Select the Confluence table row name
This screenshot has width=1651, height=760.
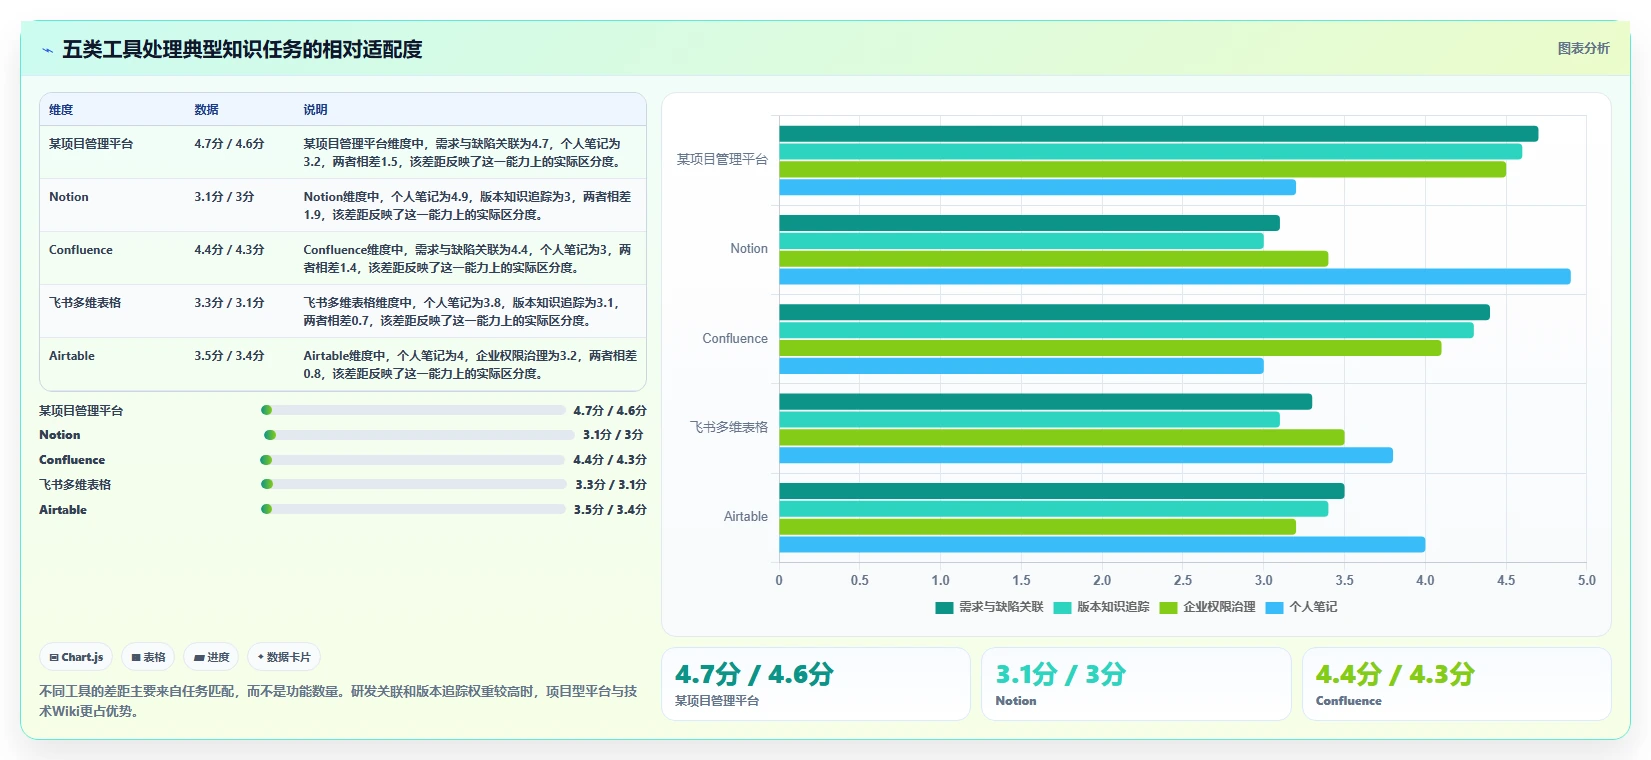[81, 250]
